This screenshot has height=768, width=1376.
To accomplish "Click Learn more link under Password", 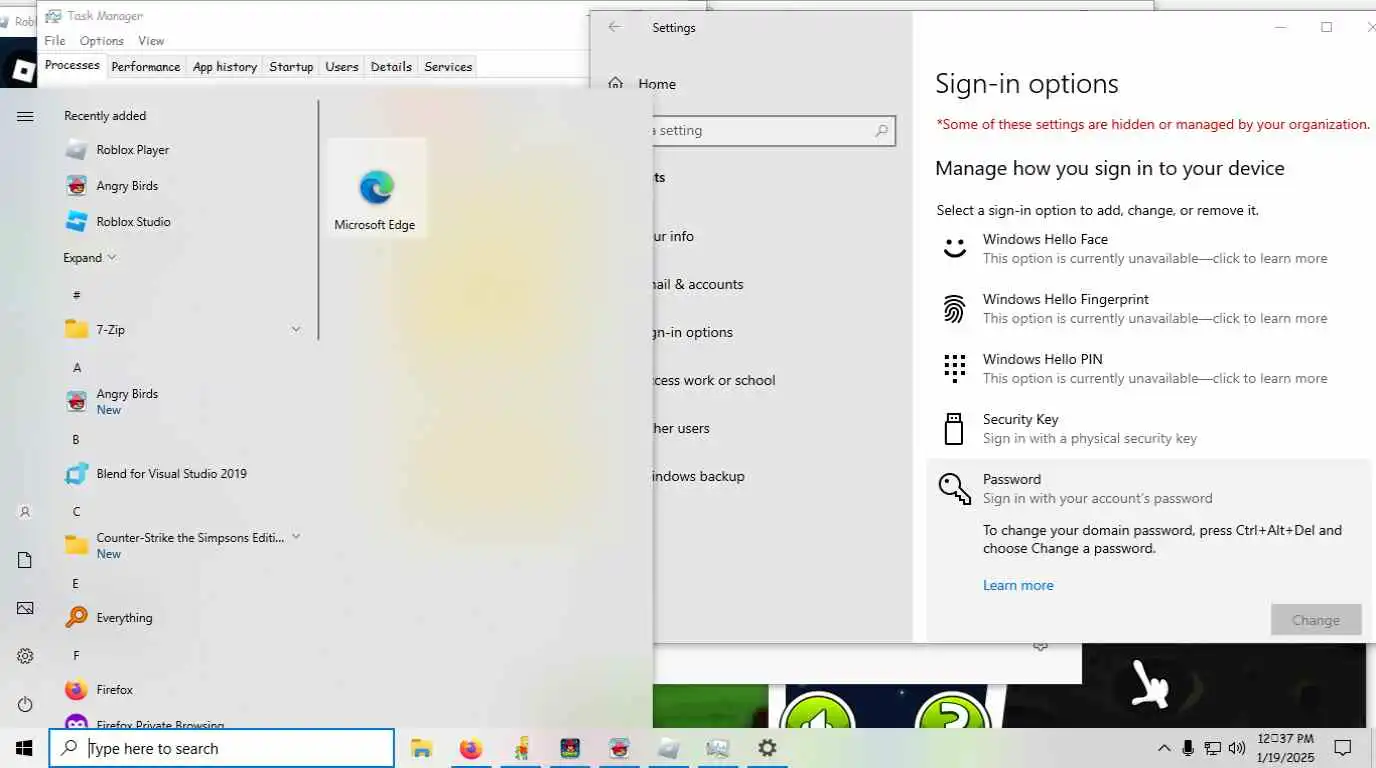I will (x=1018, y=586).
